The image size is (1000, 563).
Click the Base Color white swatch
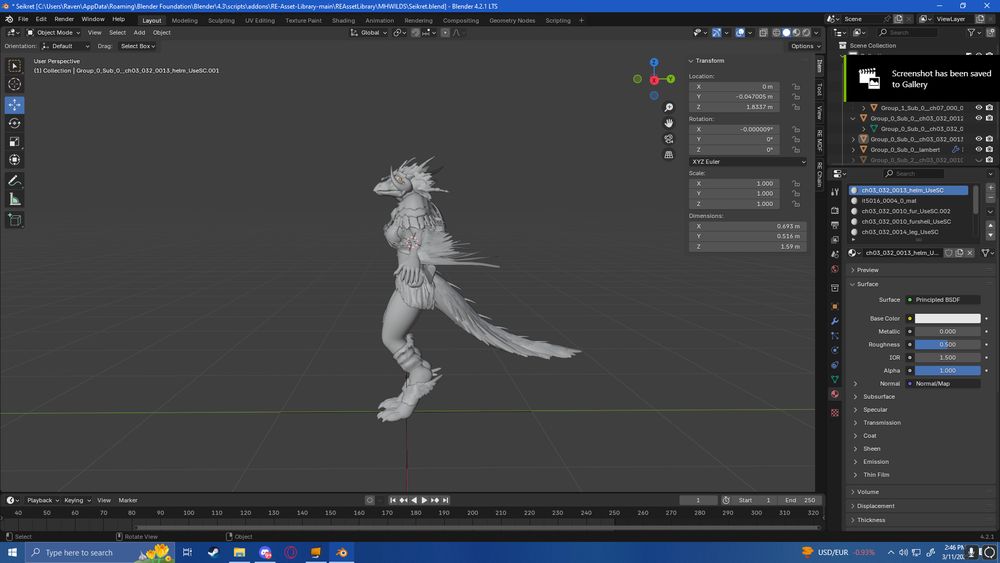(947, 319)
